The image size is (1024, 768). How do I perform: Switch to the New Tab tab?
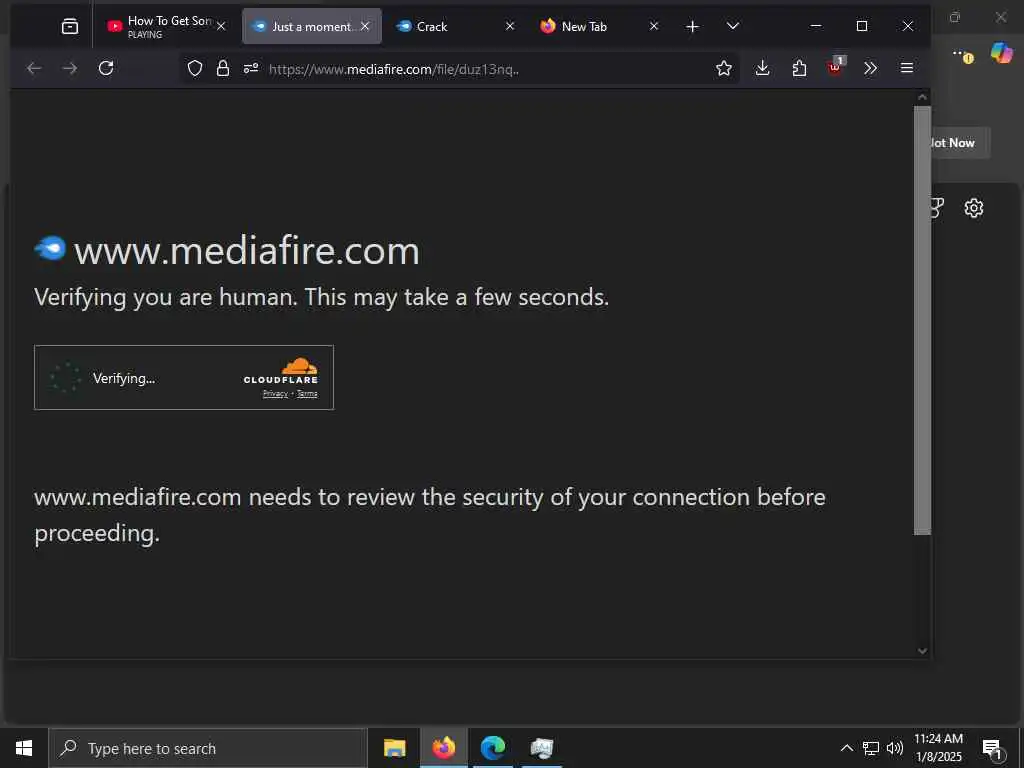pyautogui.click(x=600, y=26)
